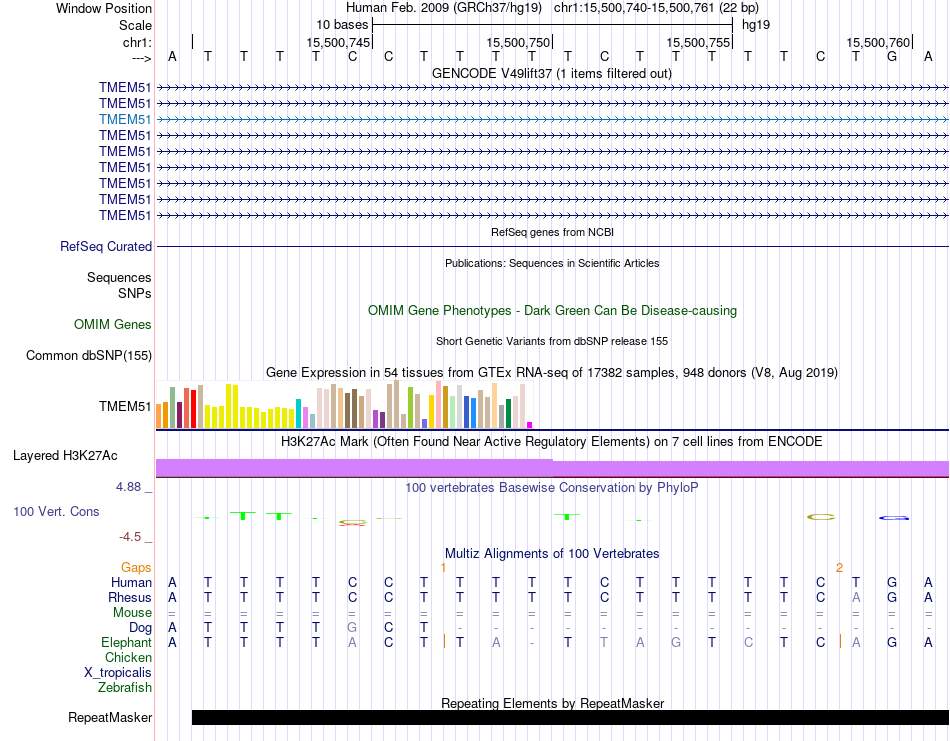Click the purple H3K27Ac signal bar

553,468
